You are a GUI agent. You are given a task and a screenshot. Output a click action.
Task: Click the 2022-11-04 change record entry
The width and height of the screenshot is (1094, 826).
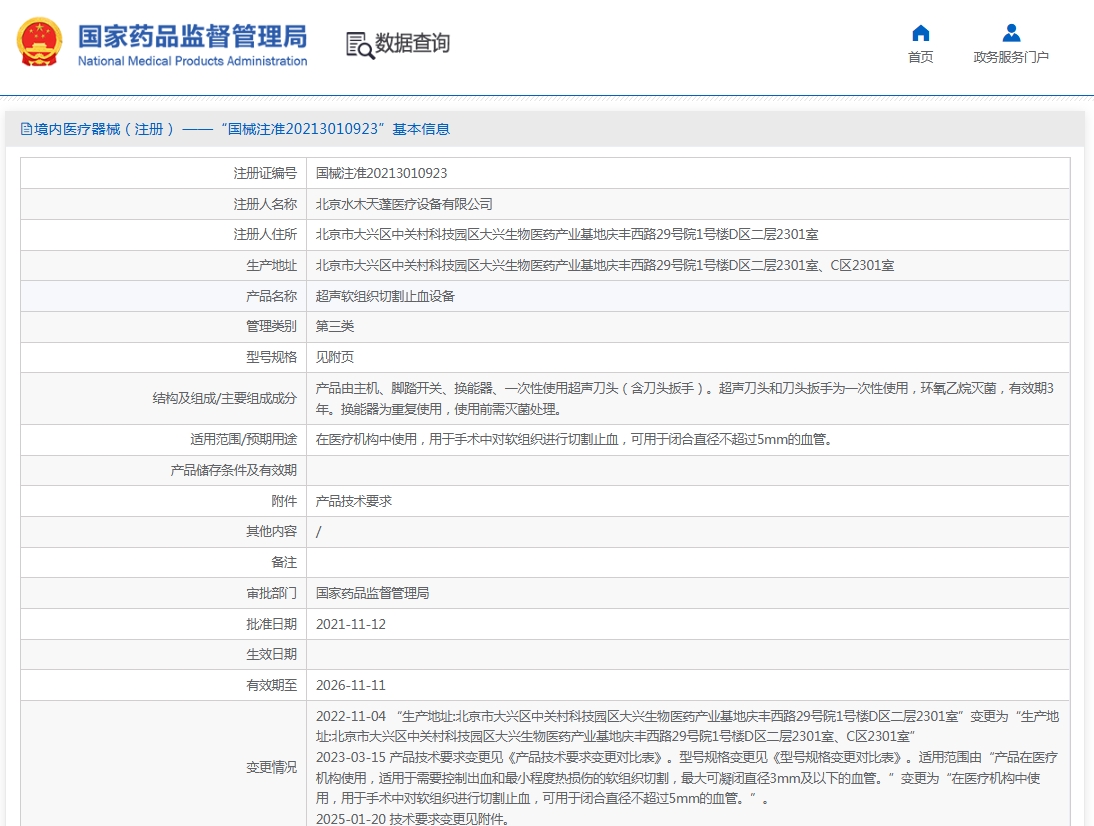tap(687, 726)
